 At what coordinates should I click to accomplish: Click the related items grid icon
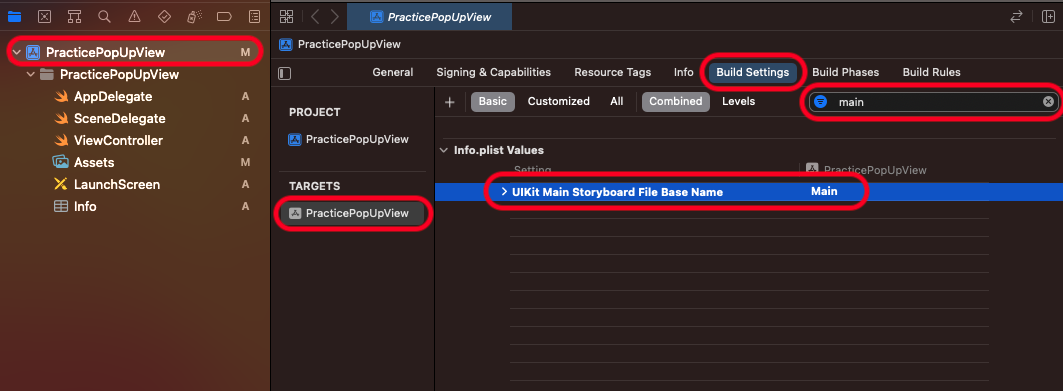[x=287, y=17]
